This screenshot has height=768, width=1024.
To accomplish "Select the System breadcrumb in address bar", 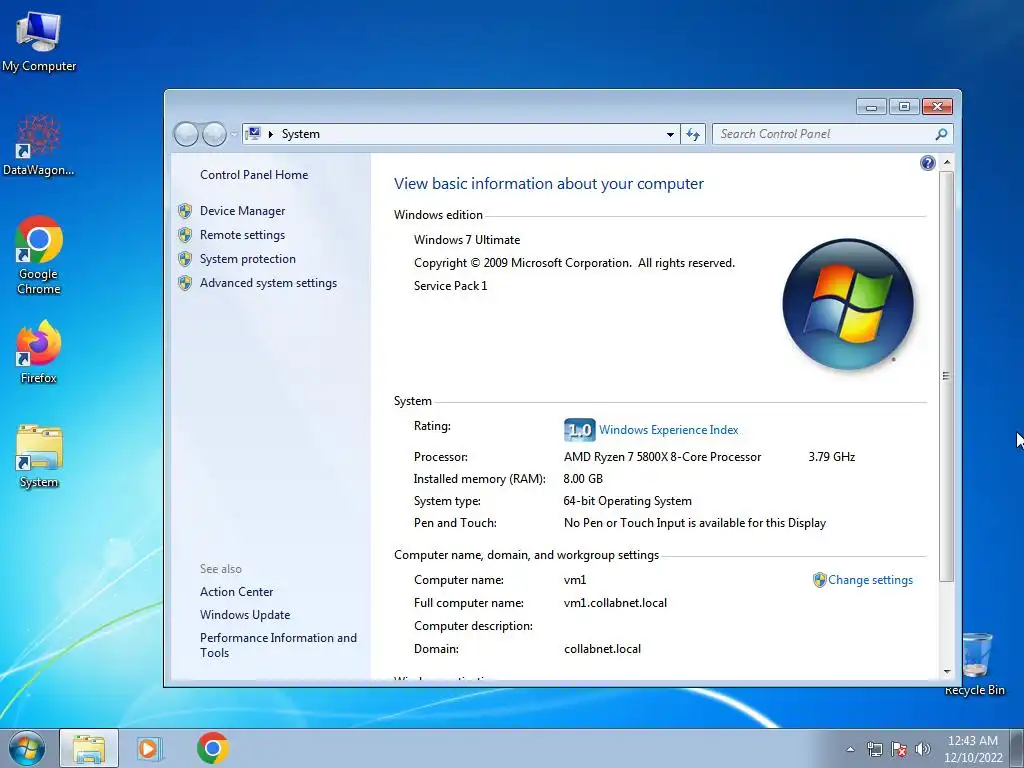I will tap(300, 134).
